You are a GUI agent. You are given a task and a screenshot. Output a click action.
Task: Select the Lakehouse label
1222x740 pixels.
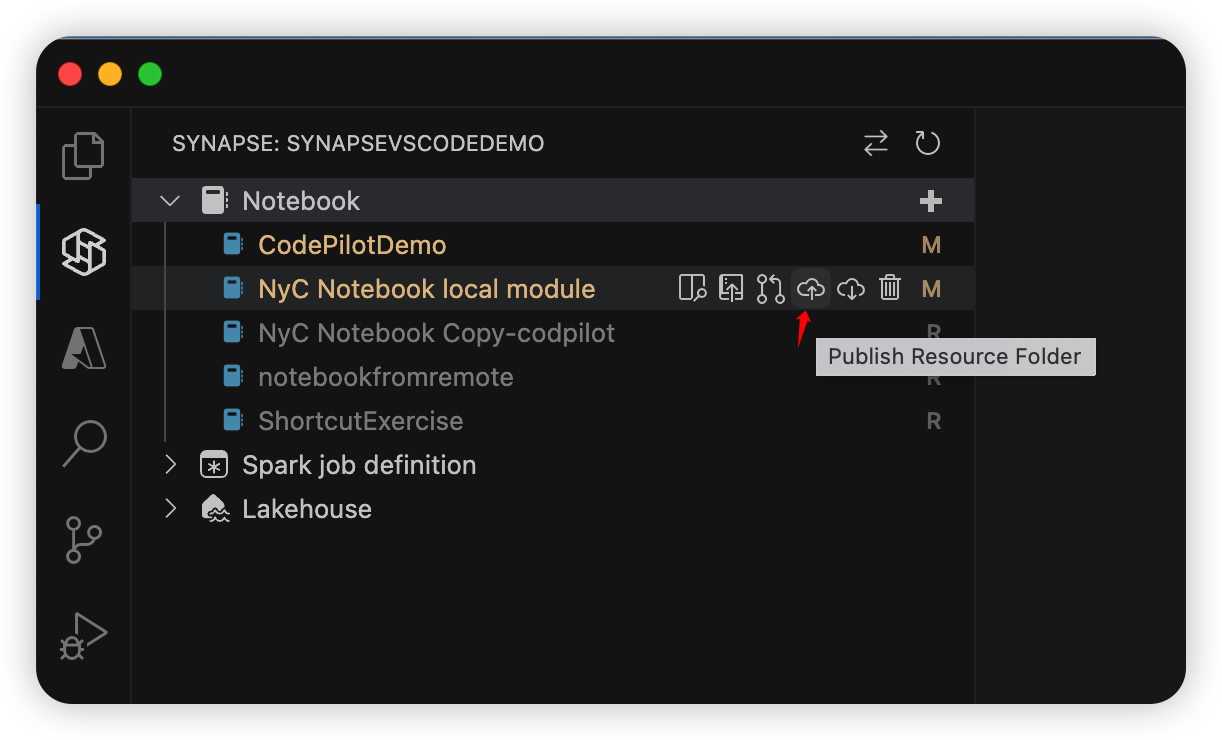point(307,509)
